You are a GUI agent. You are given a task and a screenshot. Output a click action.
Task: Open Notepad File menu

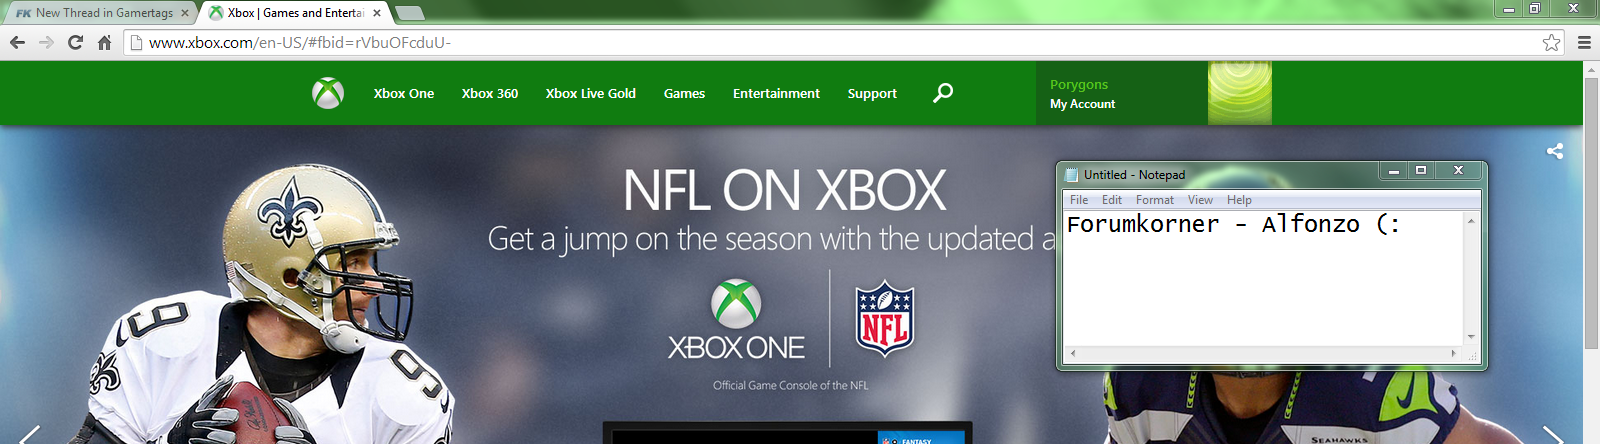(1079, 200)
